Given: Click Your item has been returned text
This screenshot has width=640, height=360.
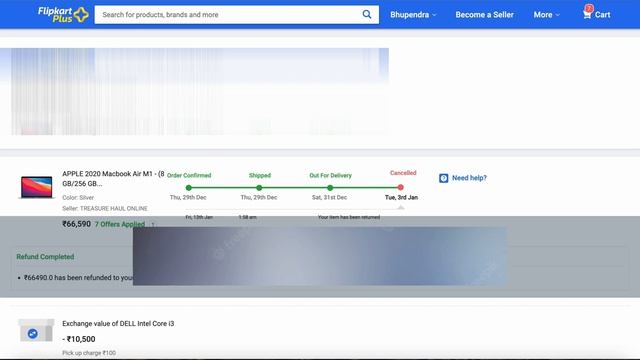Looking at the screenshot, I should point(349,217).
